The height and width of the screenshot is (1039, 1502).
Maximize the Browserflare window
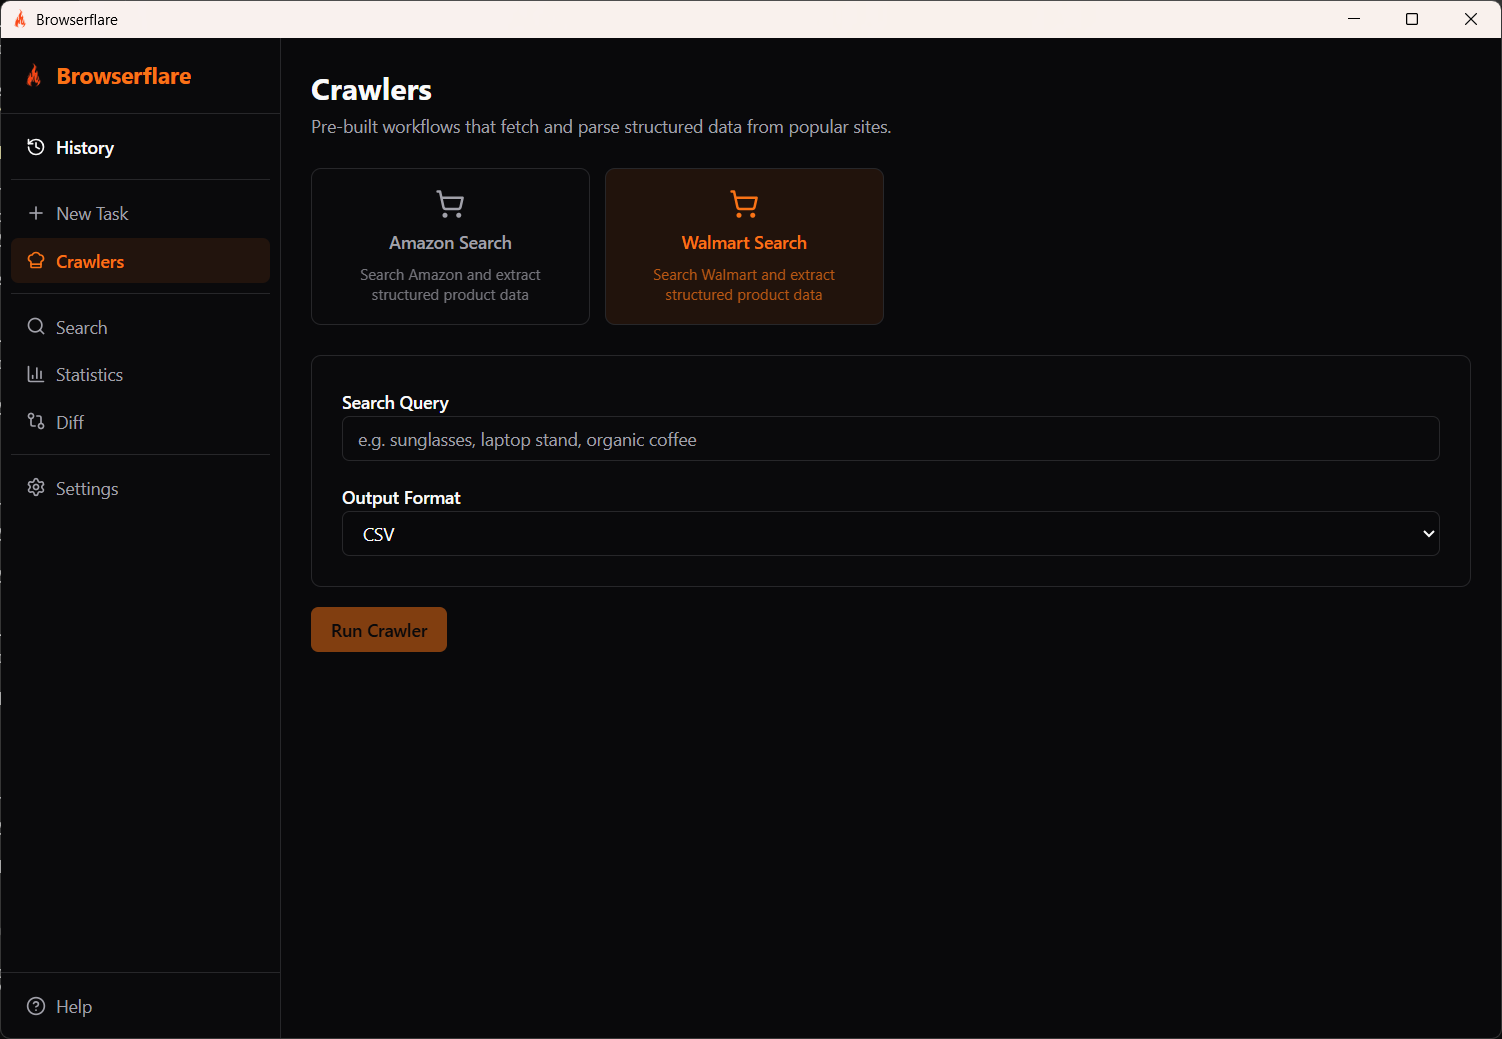click(x=1412, y=19)
